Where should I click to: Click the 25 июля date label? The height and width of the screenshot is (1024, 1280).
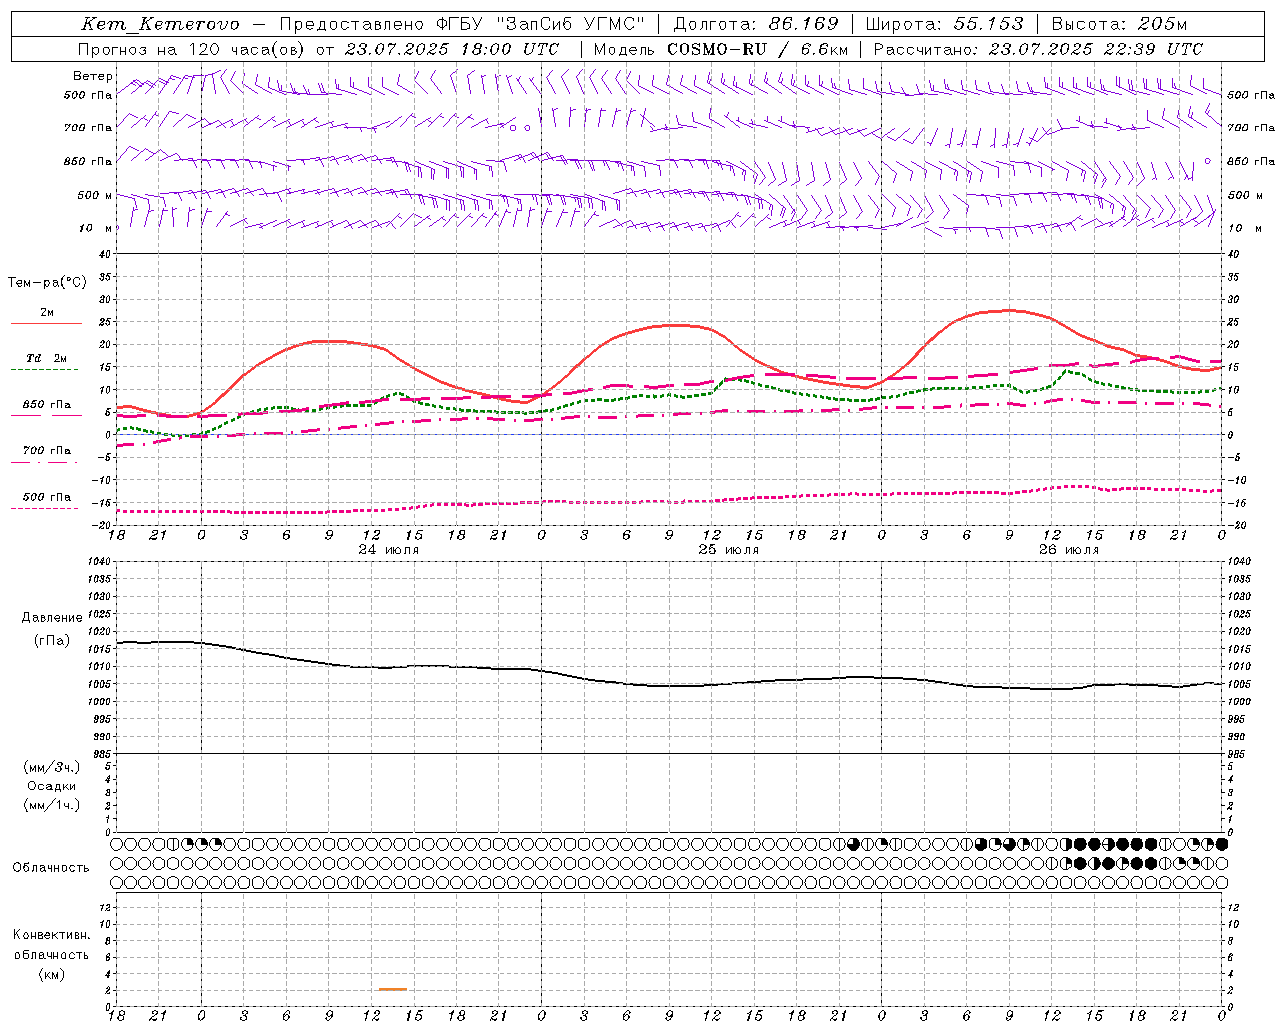(x=729, y=550)
